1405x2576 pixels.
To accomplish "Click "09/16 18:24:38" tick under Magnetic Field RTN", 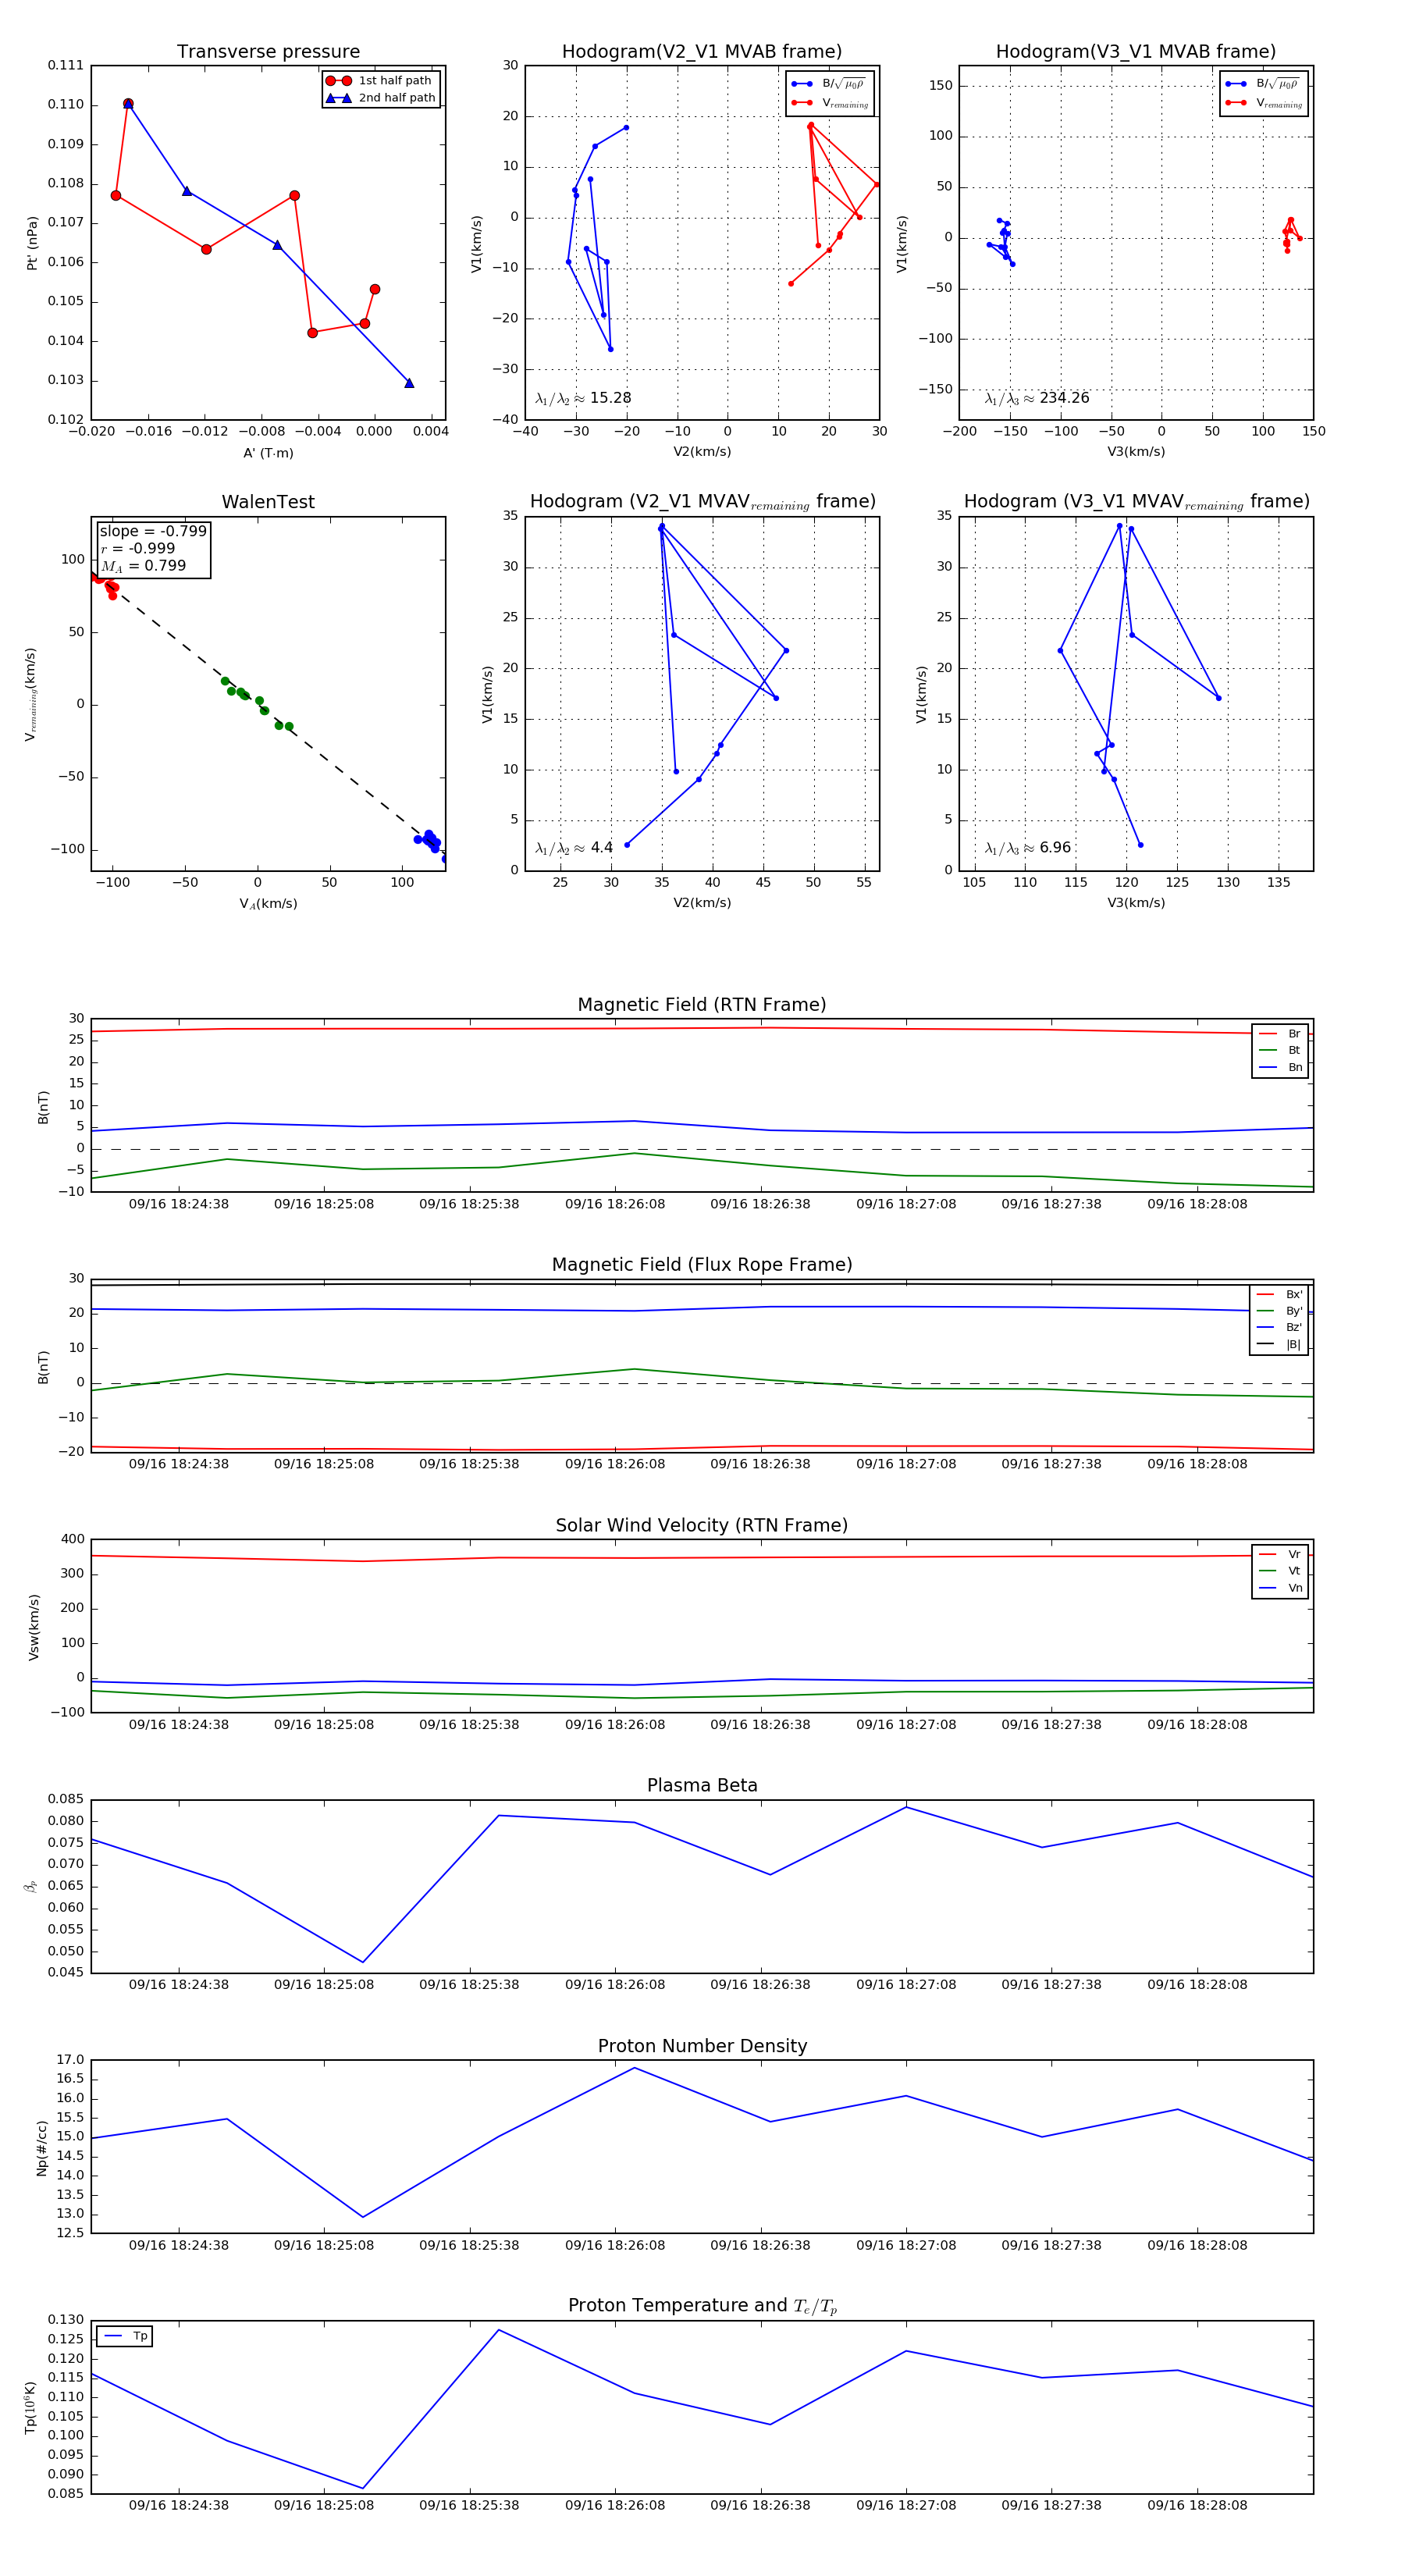I will point(179,1204).
